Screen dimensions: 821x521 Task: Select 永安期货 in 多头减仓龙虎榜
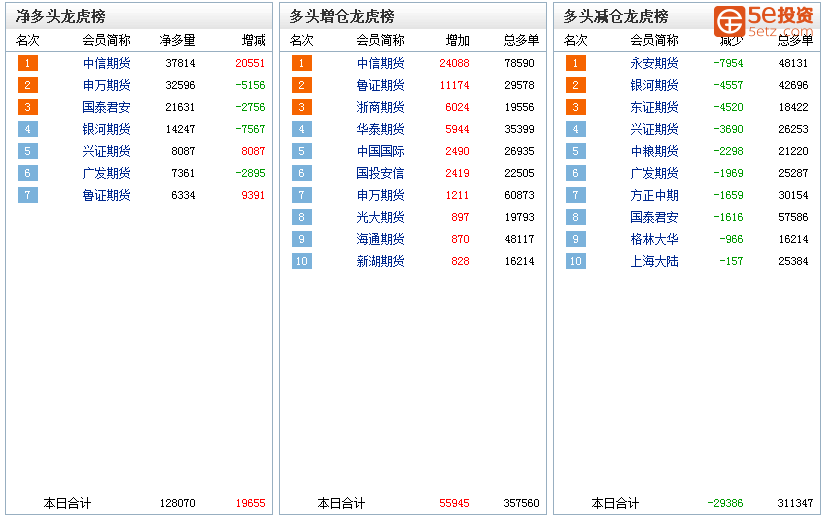click(654, 63)
